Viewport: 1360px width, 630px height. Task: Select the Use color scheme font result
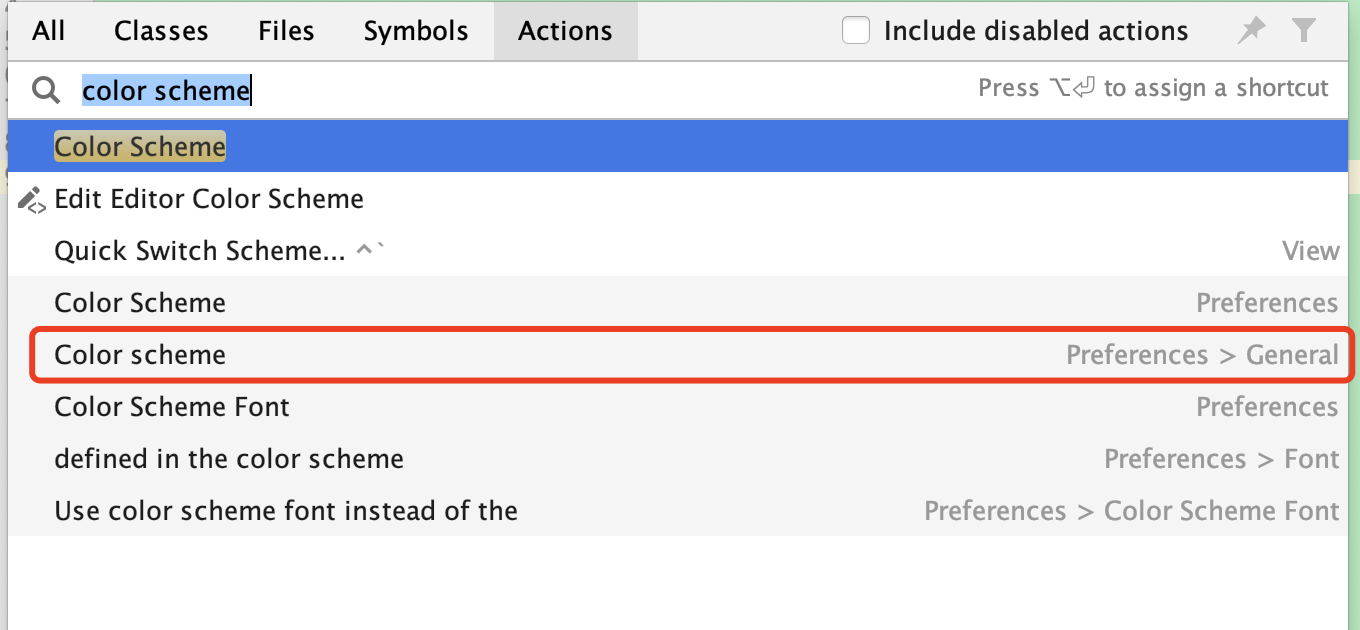(285, 510)
